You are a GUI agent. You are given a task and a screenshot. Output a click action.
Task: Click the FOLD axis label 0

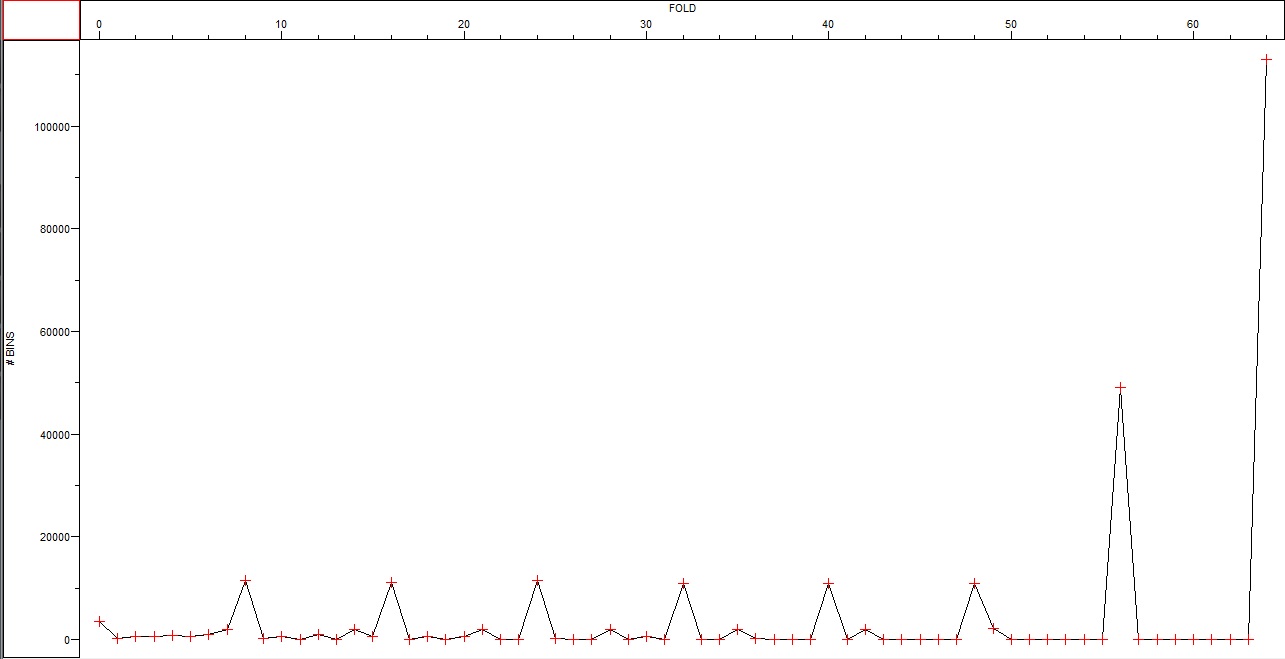click(x=99, y=23)
